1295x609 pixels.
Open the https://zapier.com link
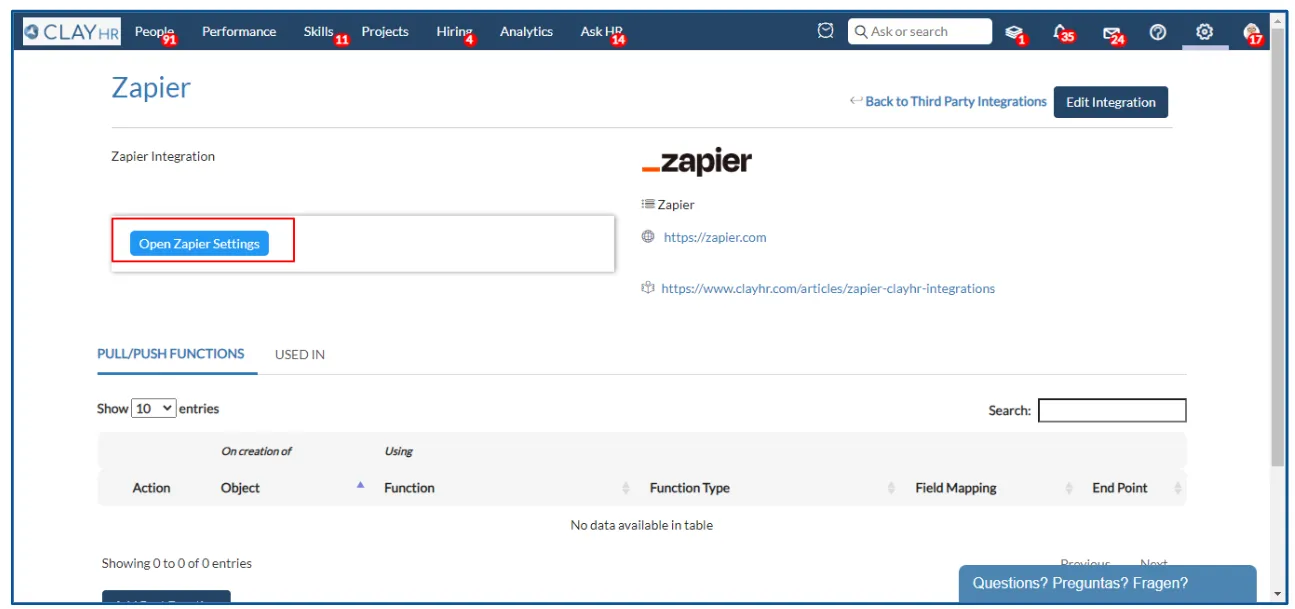(x=715, y=237)
